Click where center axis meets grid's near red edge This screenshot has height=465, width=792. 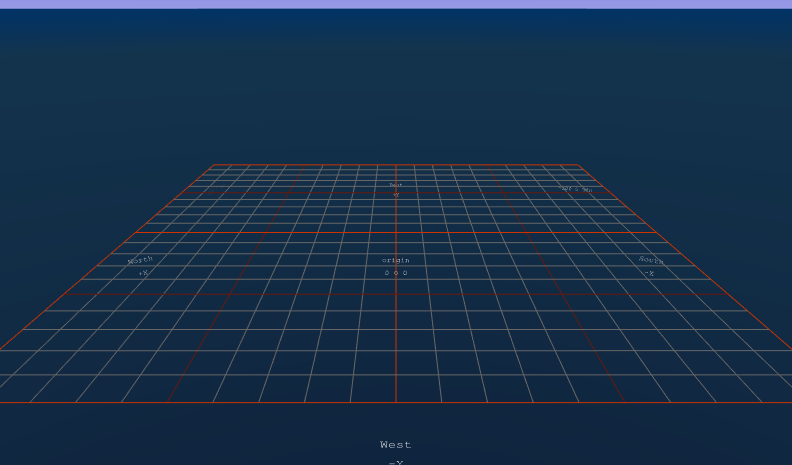coord(396,402)
